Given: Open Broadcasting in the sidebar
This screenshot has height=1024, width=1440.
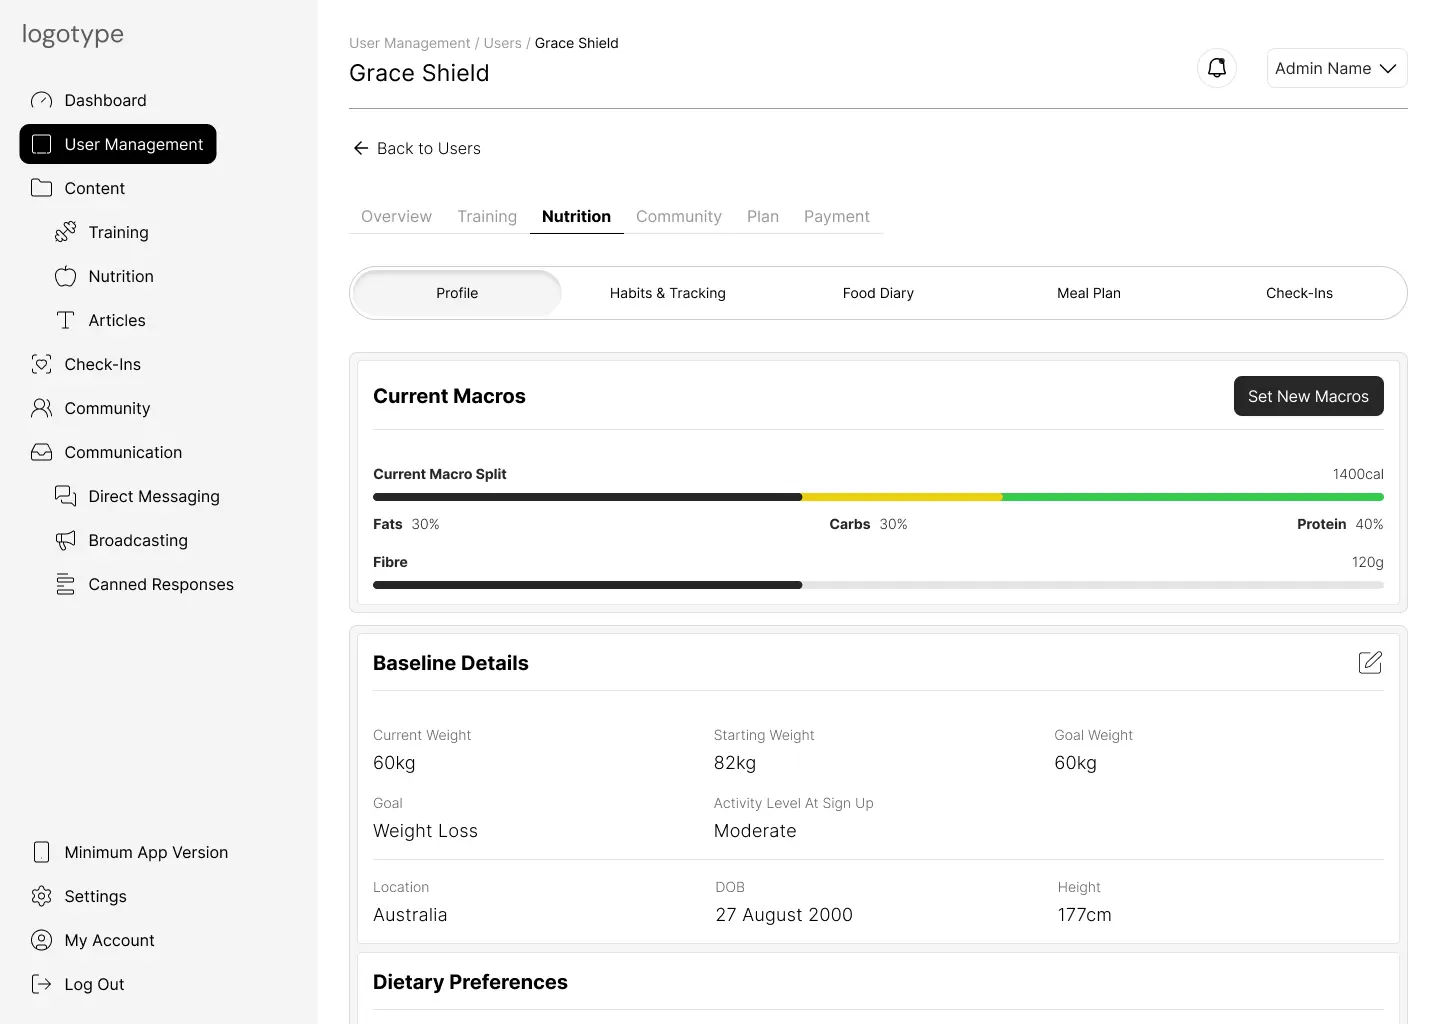Looking at the screenshot, I should point(138,540).
